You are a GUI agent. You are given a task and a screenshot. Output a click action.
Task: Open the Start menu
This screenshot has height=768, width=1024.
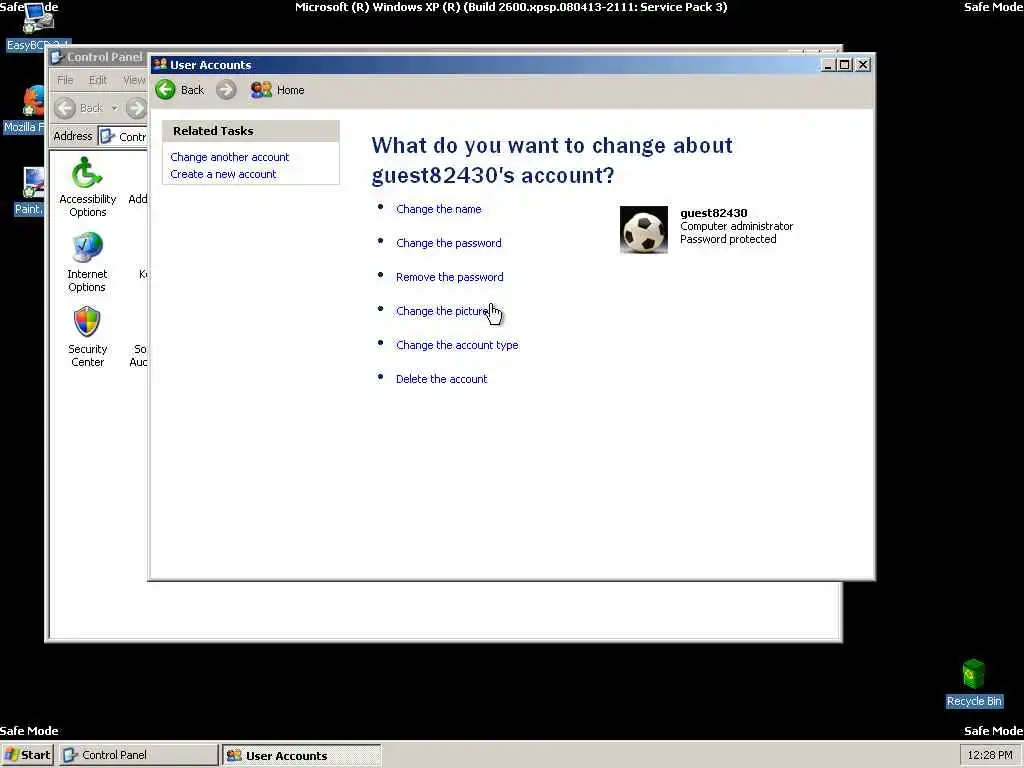pyautogui.click(x=27, y=755)
